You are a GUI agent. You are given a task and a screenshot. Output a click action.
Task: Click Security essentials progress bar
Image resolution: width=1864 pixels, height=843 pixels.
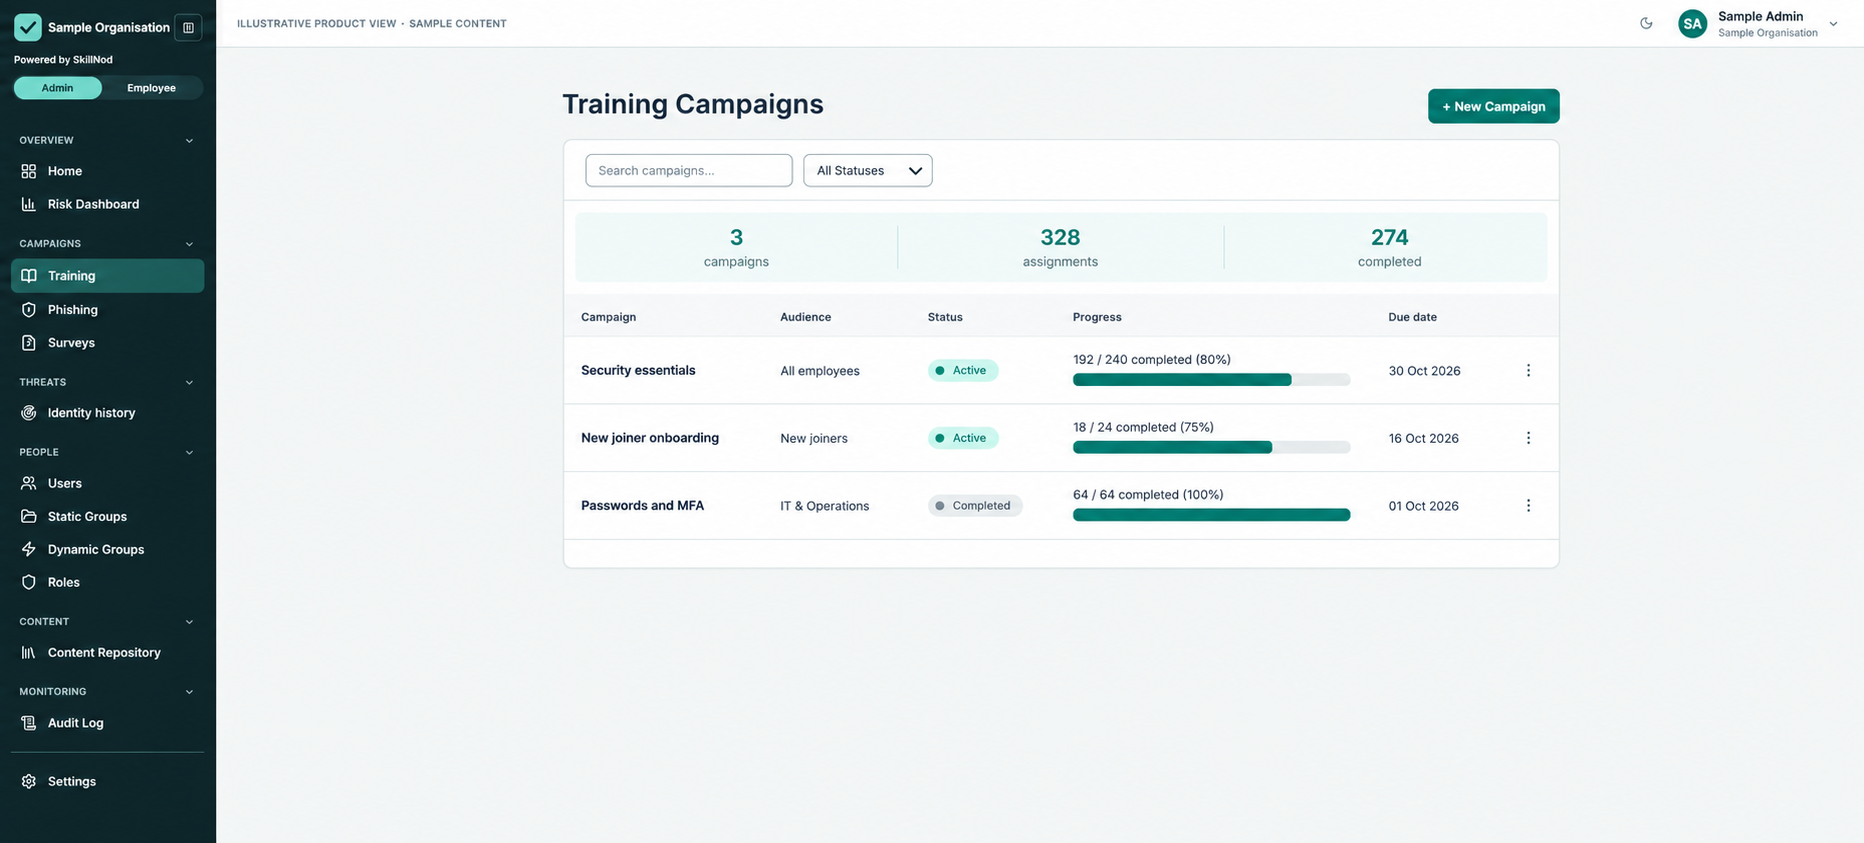1211,380
